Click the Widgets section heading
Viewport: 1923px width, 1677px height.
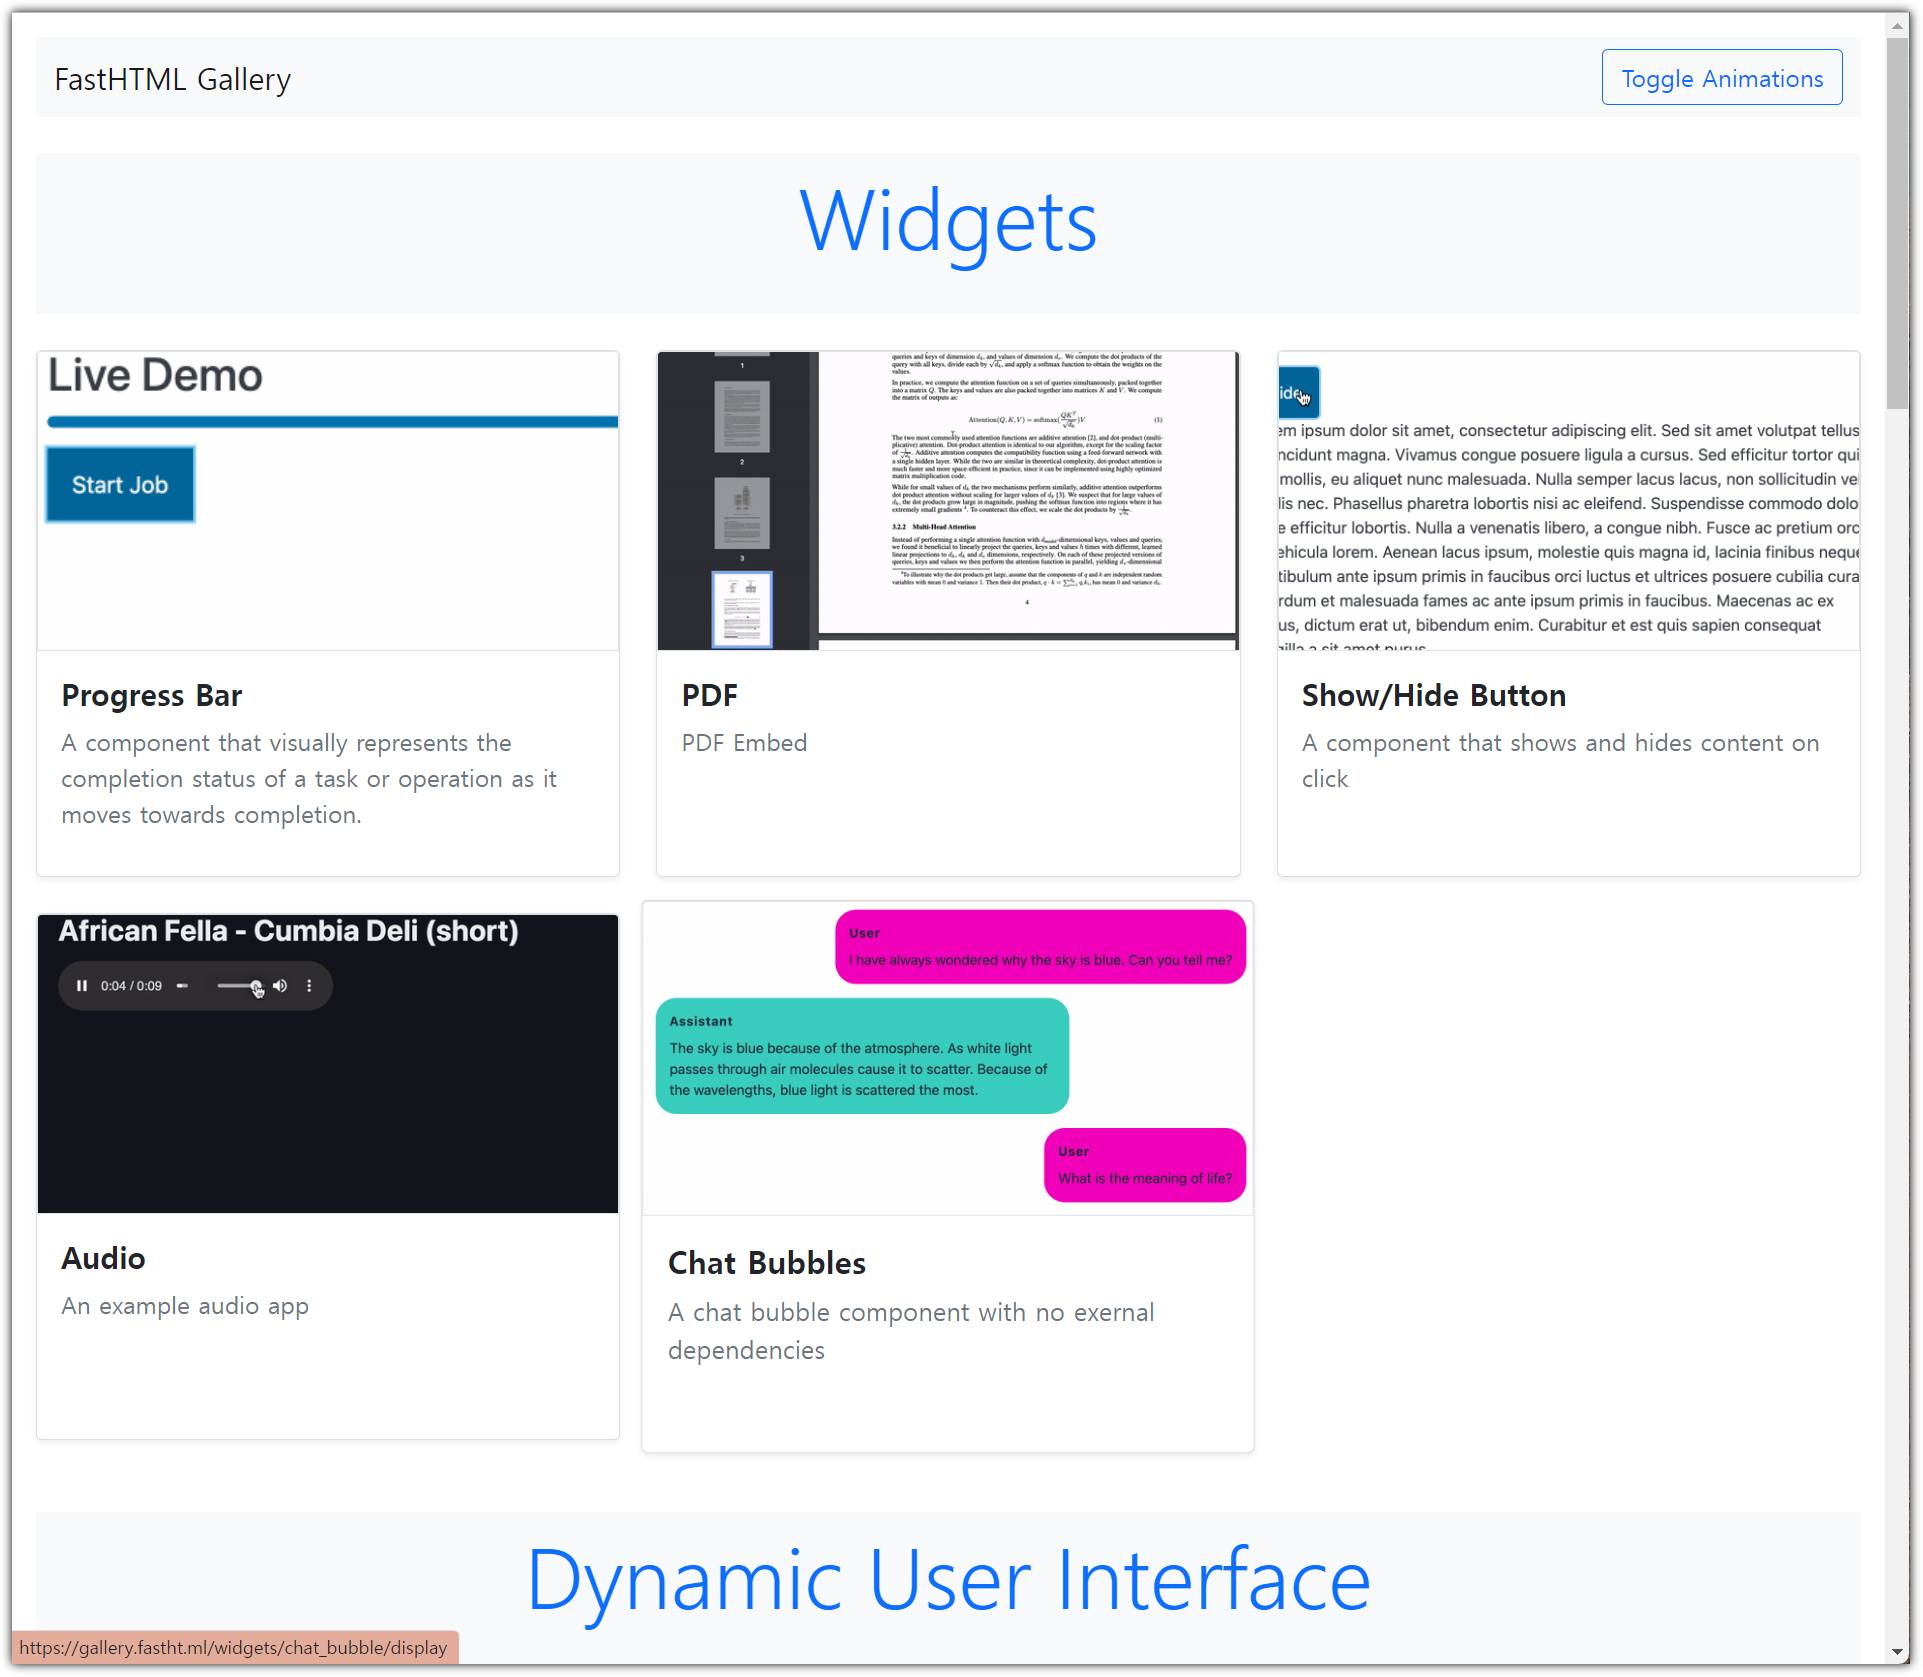[947, 222]
